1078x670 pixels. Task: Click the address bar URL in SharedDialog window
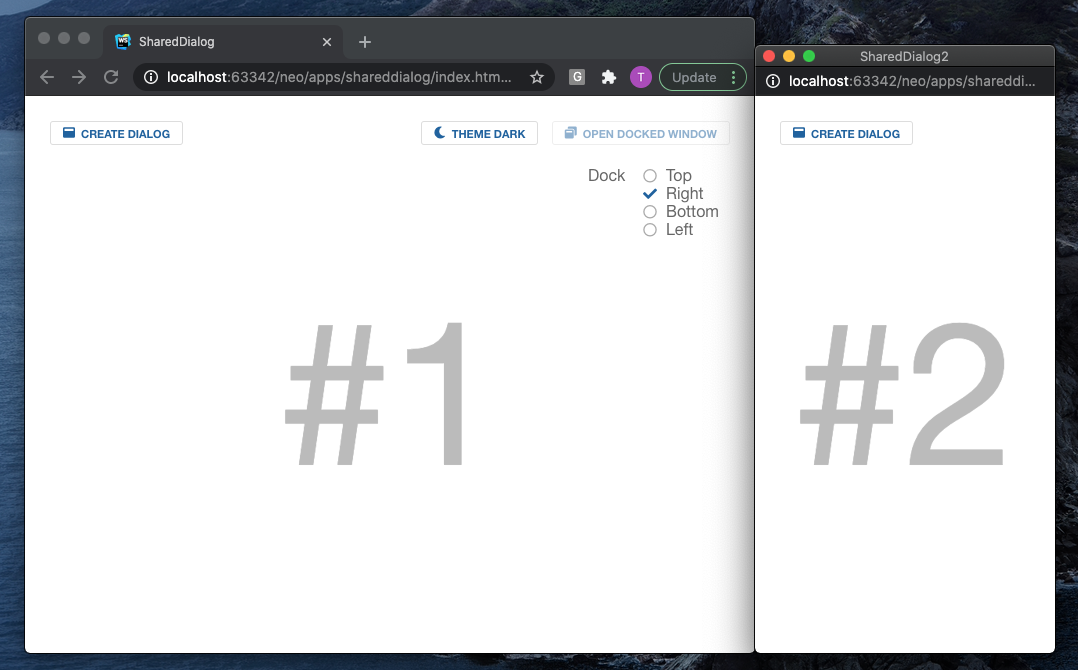(339, 77)
